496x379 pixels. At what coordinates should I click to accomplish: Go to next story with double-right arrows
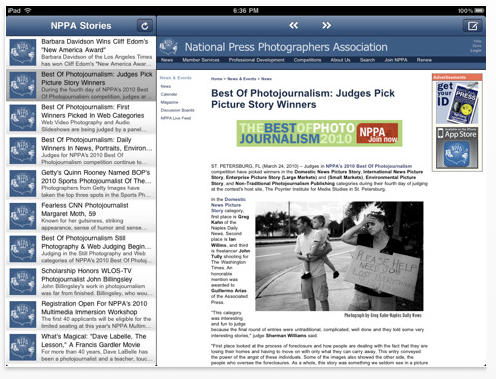[326, 25]
